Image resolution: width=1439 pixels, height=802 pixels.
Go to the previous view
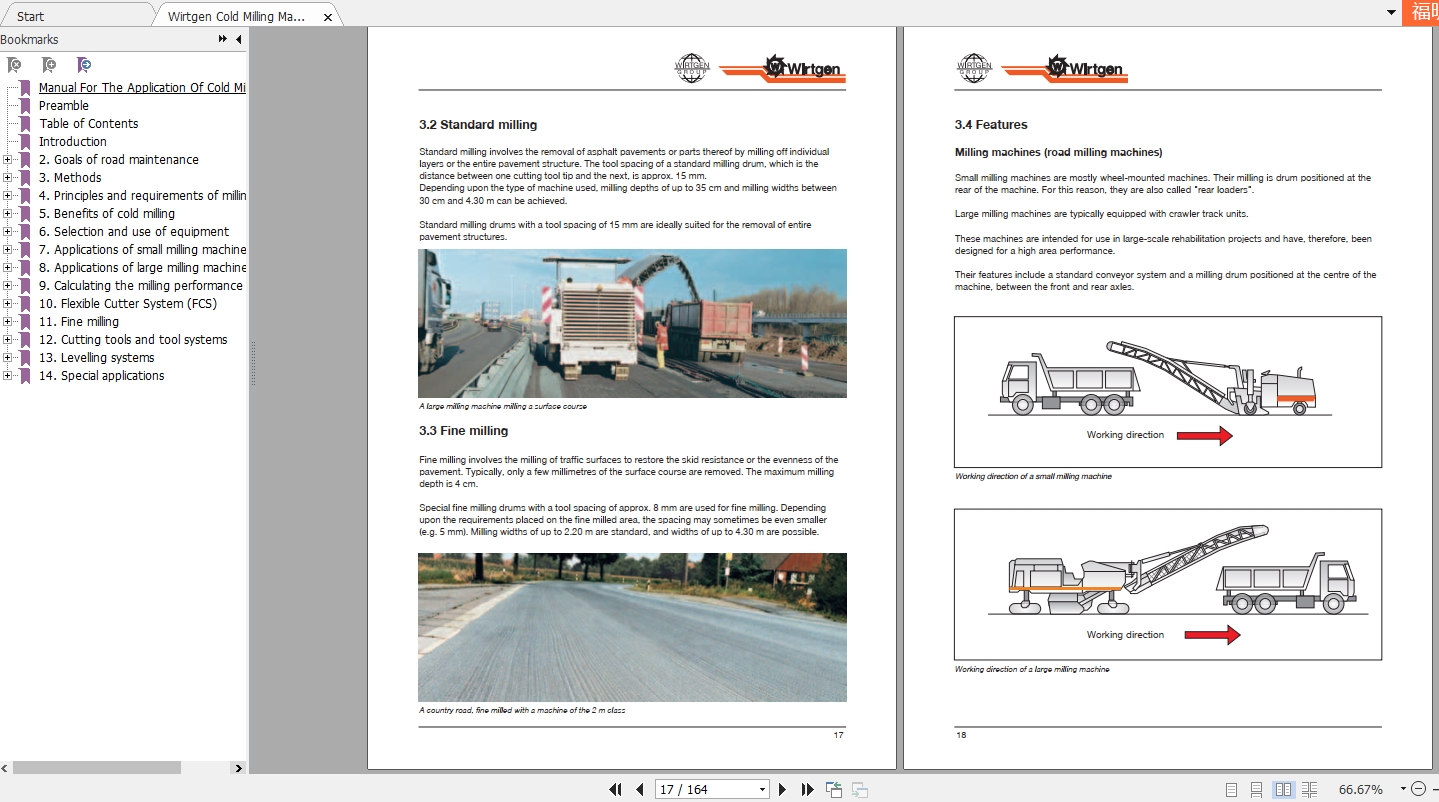coord(834,789)
